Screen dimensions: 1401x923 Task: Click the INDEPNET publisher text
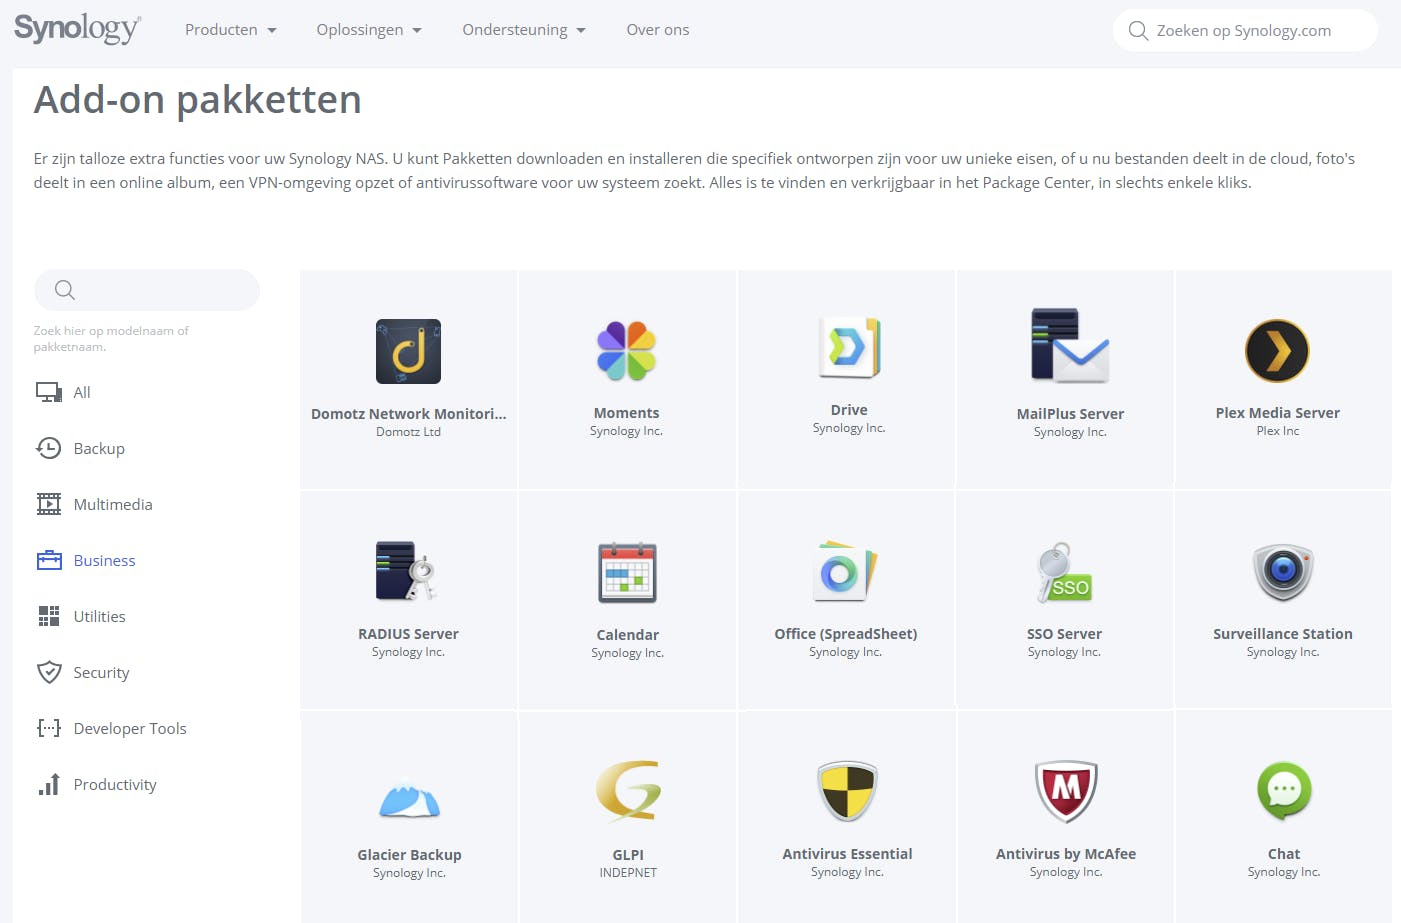tap(628, 873)
